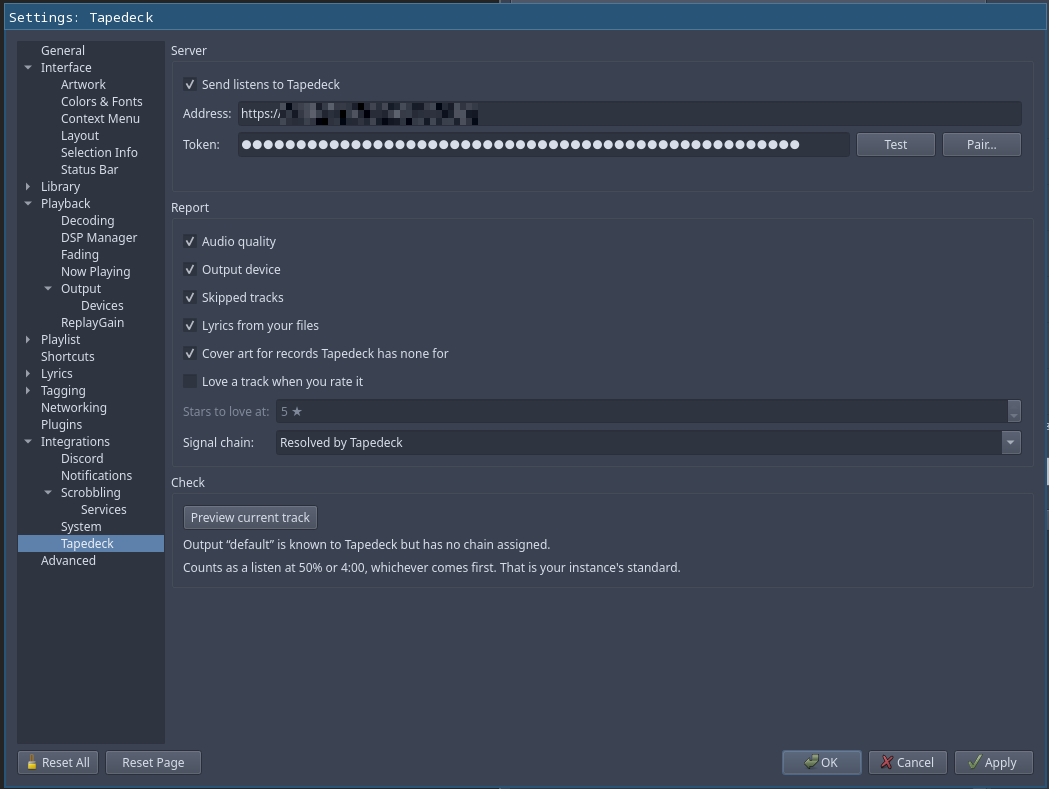Collapse the Integrations tree node
Screen dimensions: 1049x789
coord(28,442)
